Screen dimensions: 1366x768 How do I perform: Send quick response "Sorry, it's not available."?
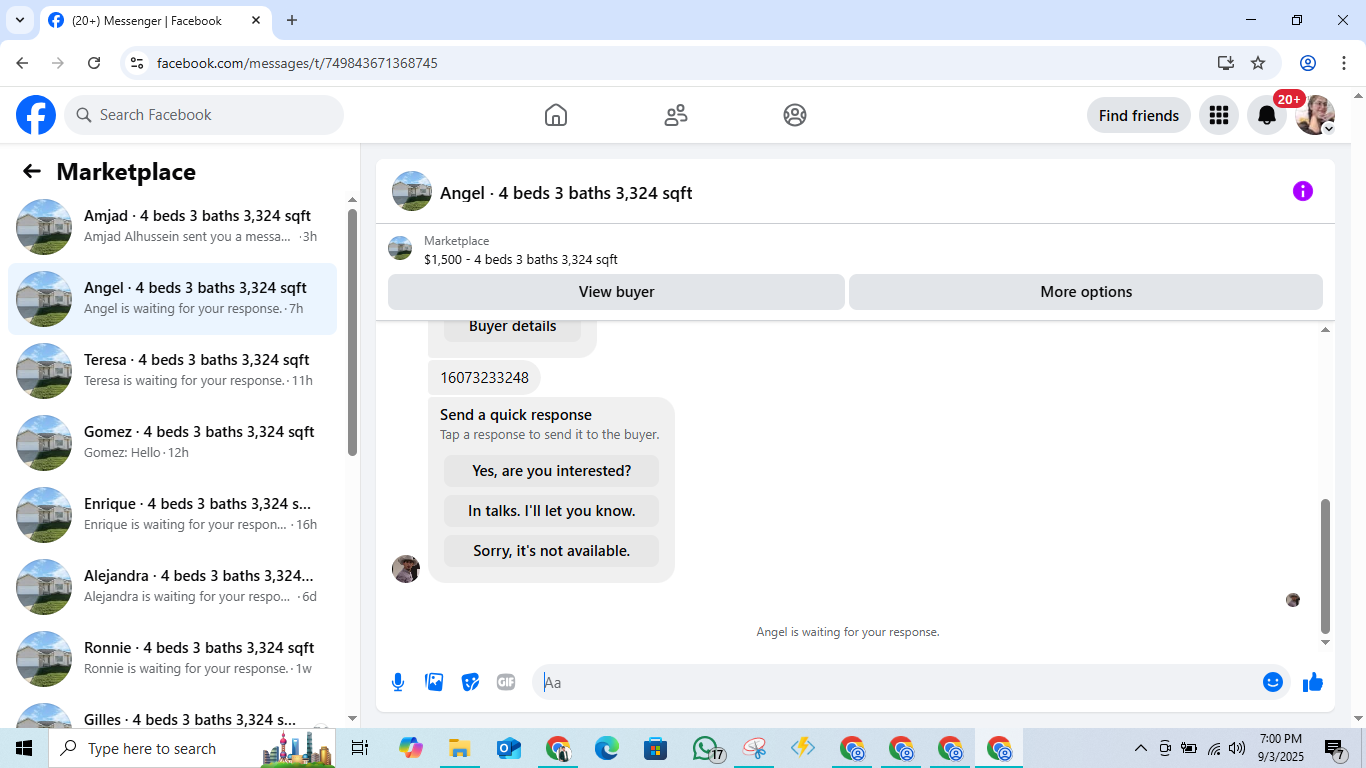point(552,551)
